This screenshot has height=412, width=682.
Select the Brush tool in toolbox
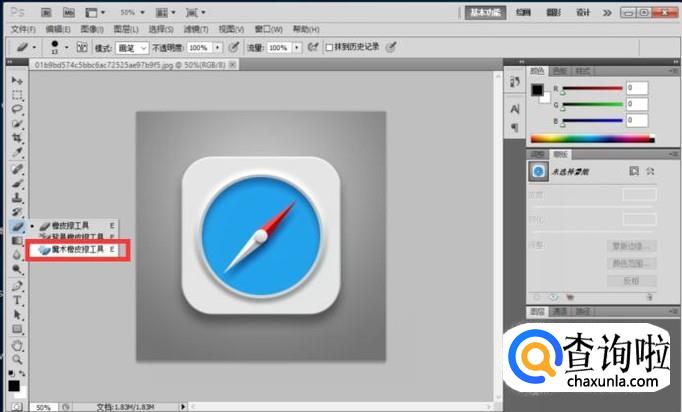(17, 183)
